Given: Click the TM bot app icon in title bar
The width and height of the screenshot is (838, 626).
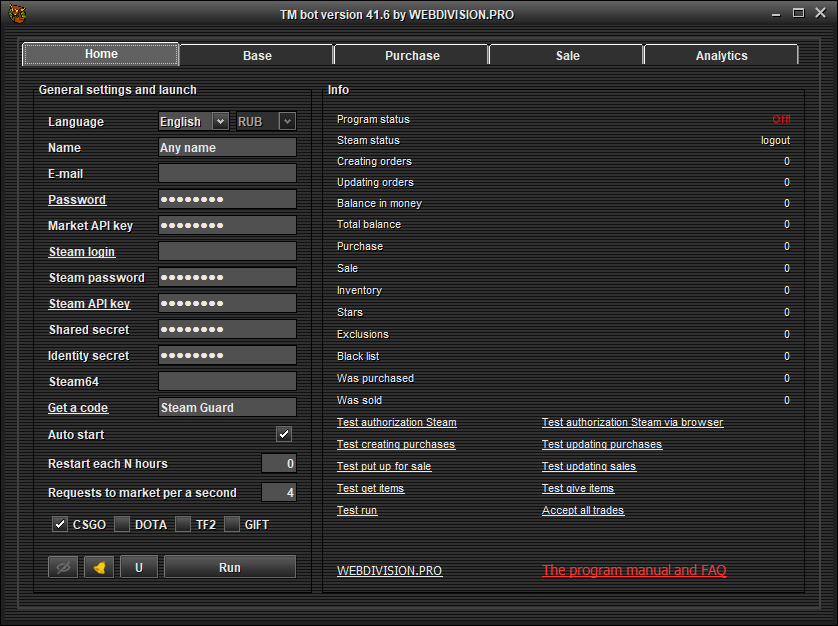Looking at the screenshot, I should pos(16,14).
